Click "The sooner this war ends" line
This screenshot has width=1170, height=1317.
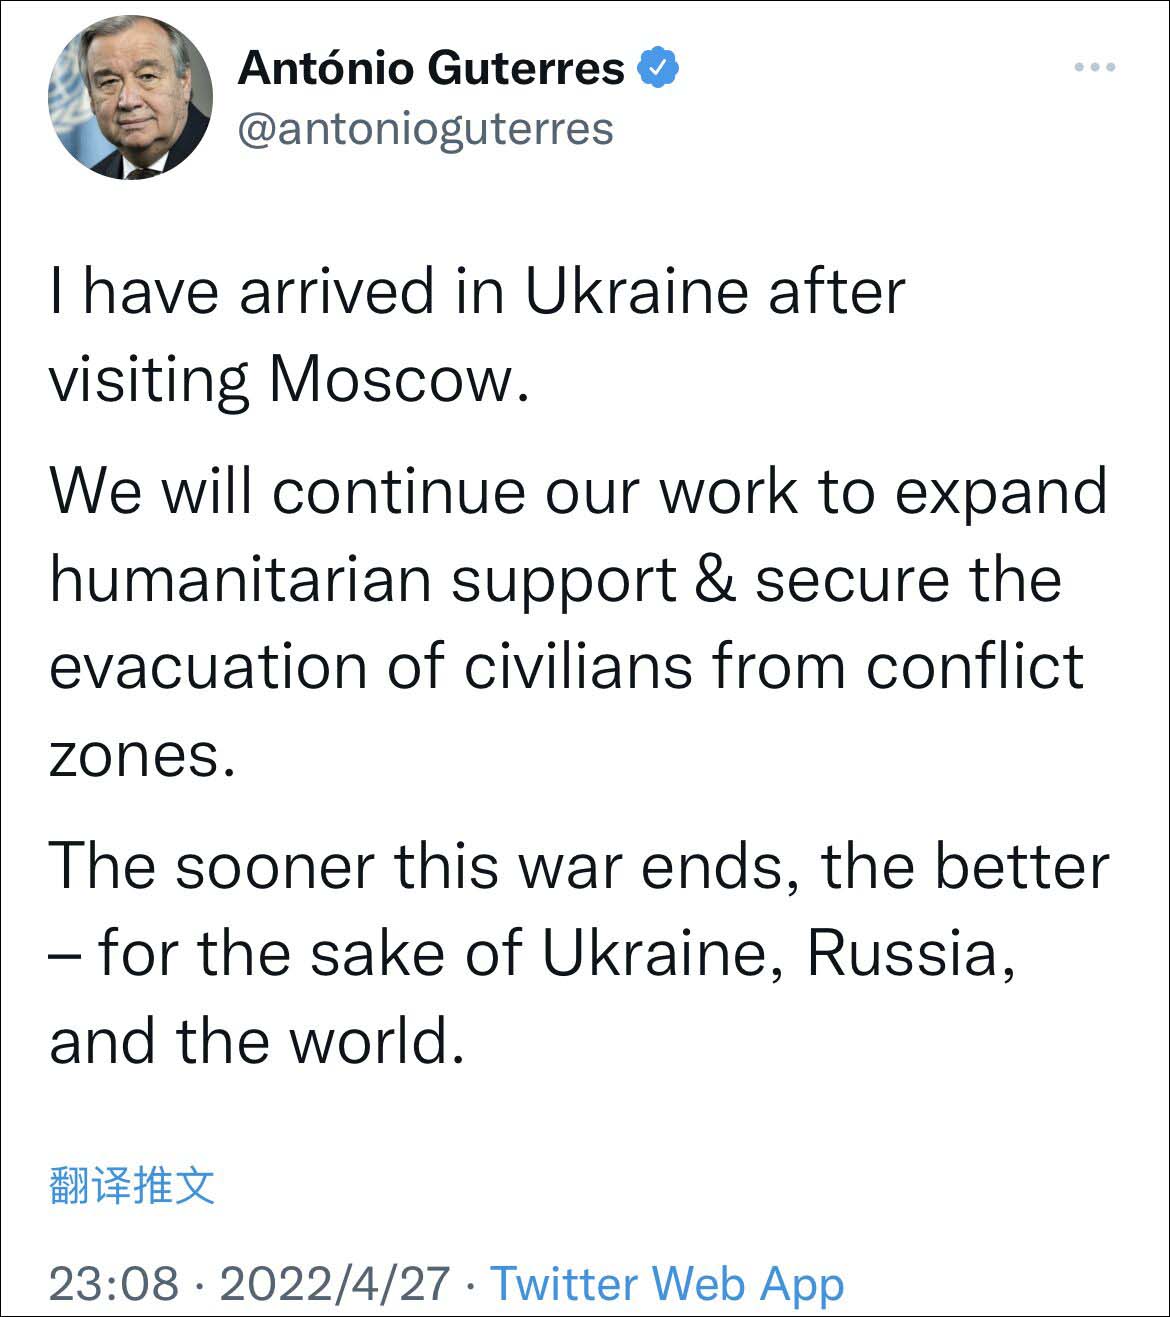click(x=578, y=866)
